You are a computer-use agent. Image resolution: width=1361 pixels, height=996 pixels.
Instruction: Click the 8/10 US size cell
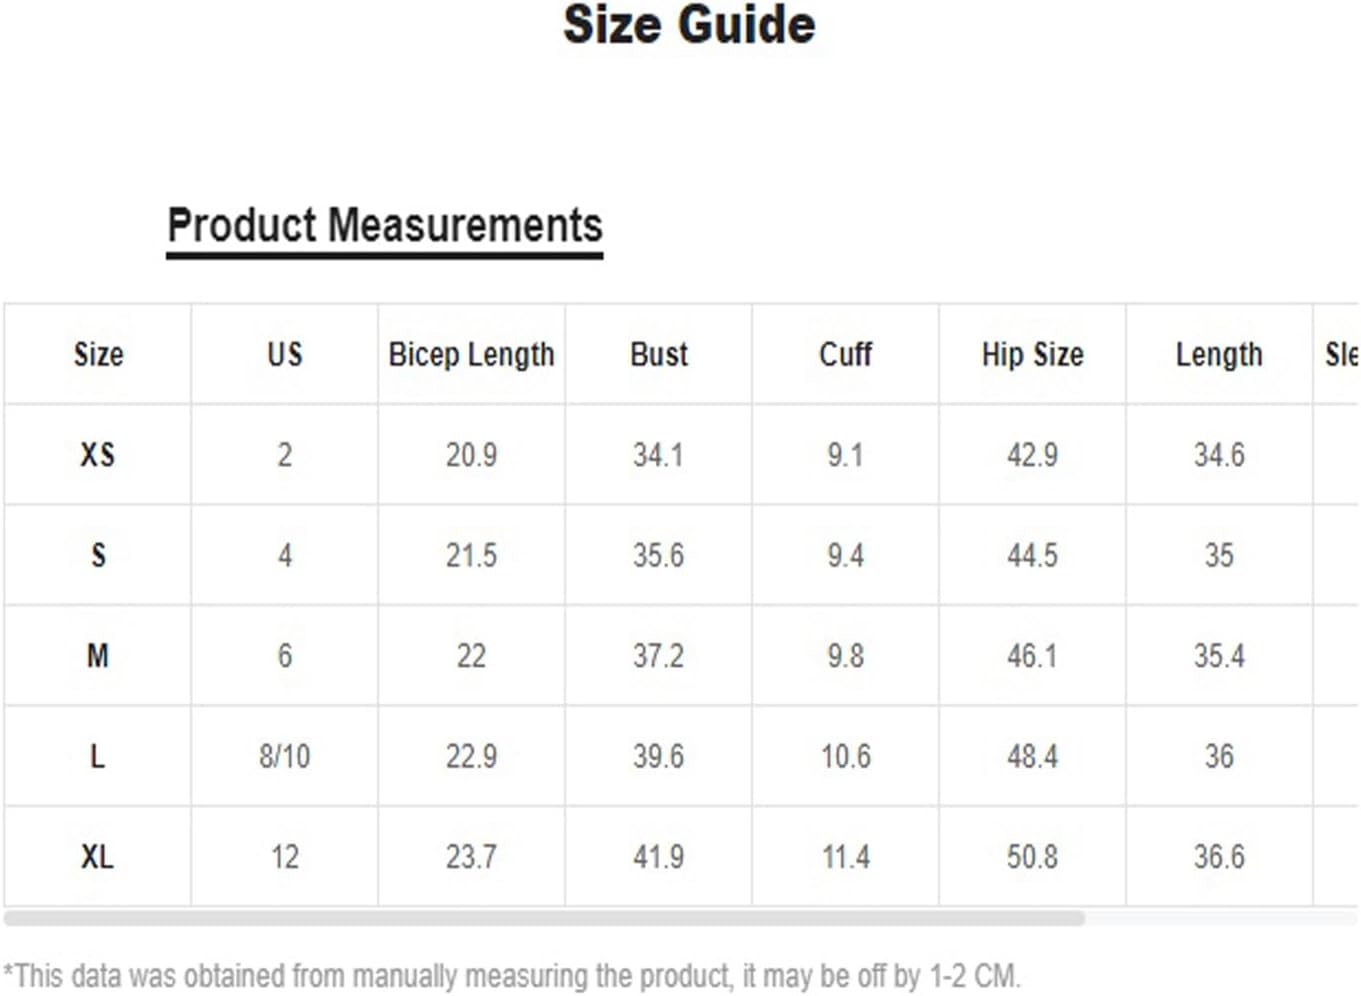pyautogui.click(x=285, y=756)
